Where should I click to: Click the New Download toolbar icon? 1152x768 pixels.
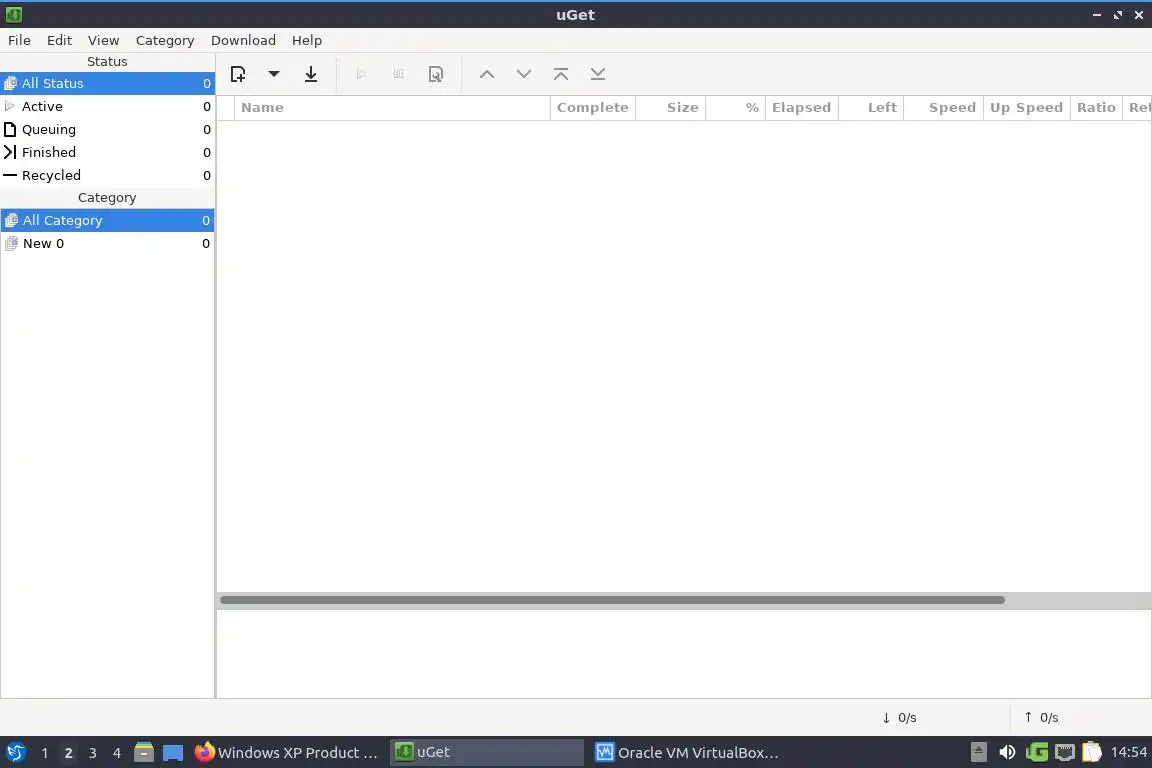point(238,74)
